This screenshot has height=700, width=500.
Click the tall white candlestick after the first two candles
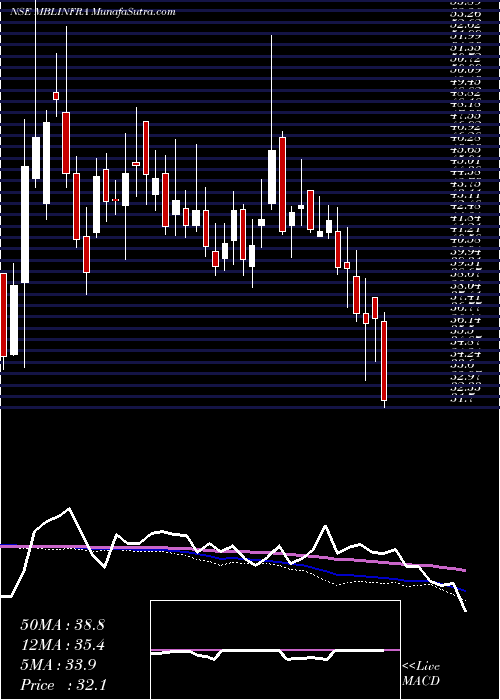tap(25, 224)
